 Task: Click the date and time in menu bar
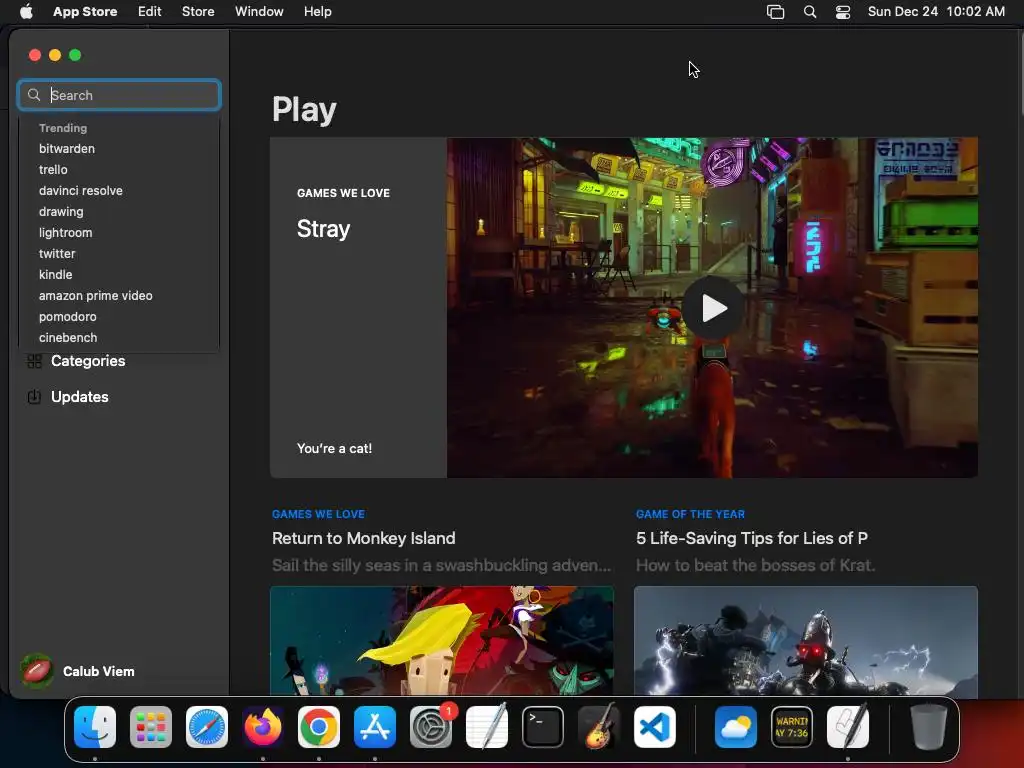[936, 12]
